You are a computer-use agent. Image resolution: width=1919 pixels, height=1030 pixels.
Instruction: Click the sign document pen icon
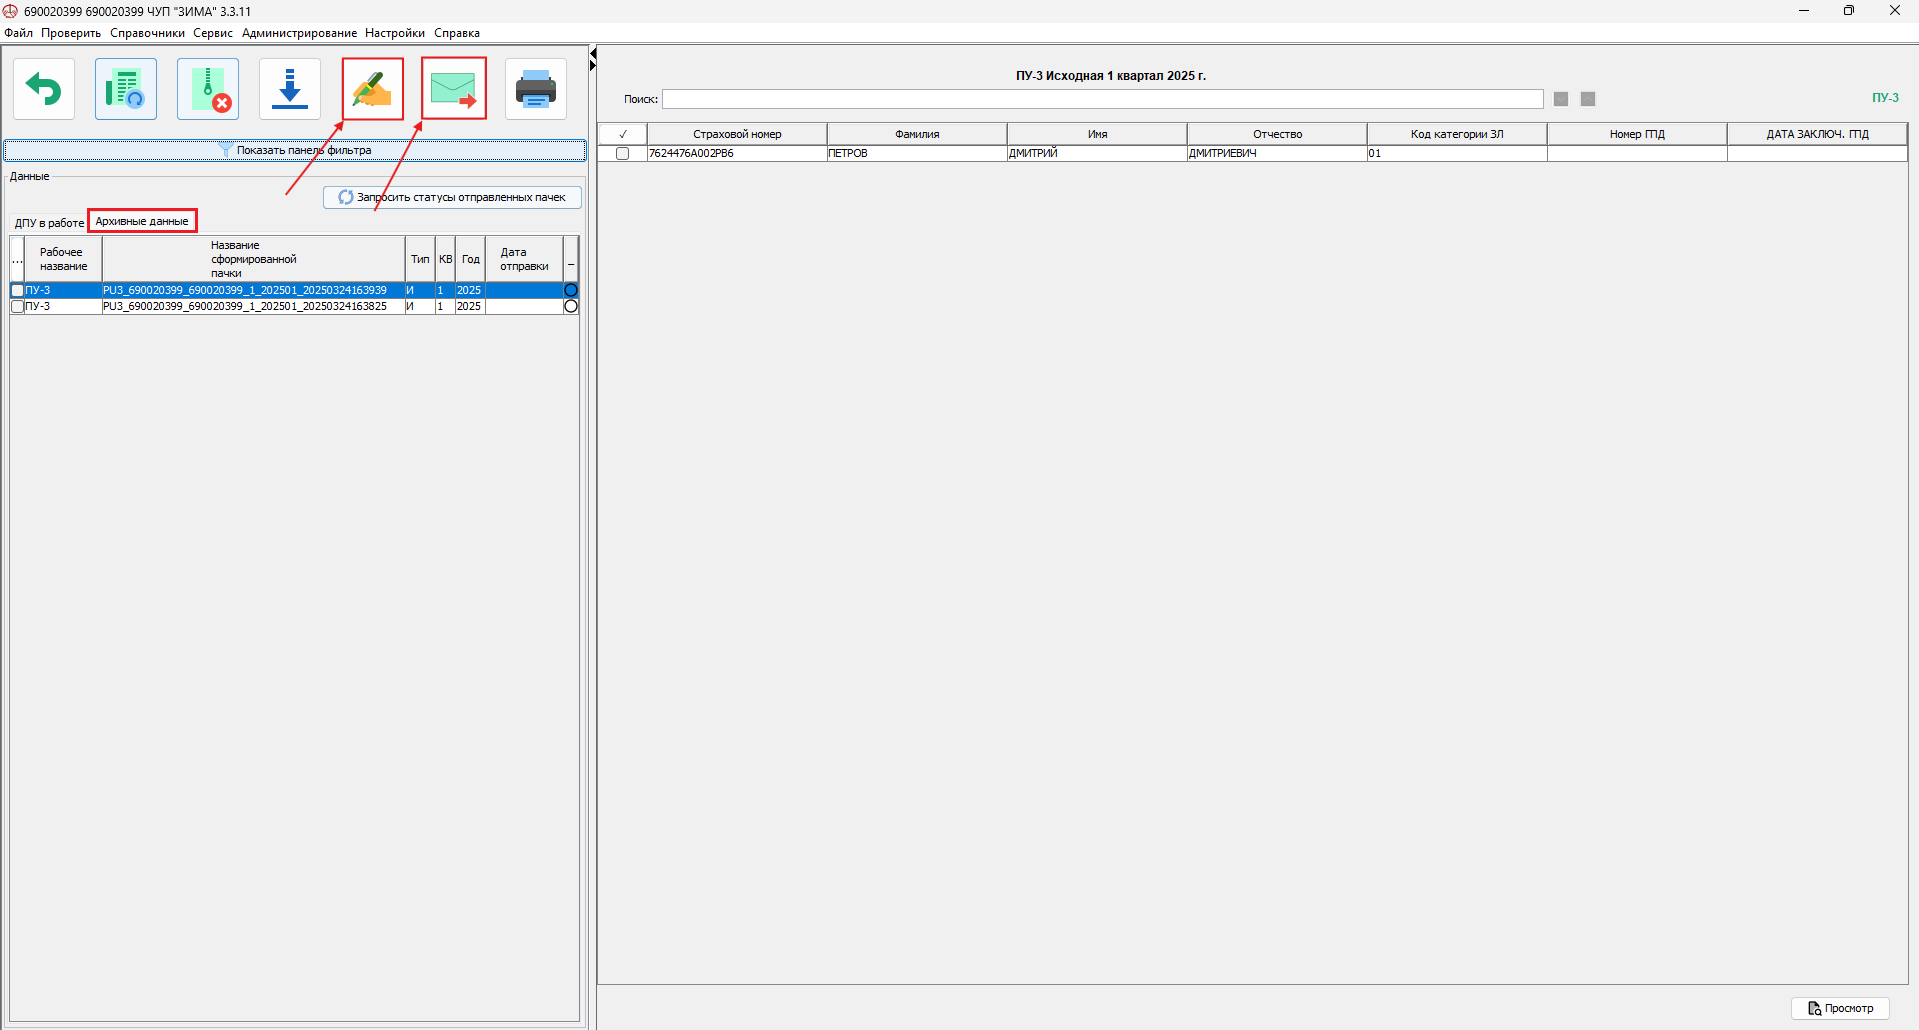coord(372,90)
